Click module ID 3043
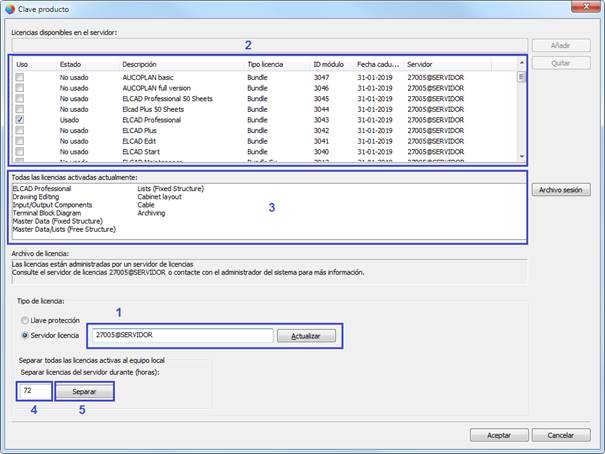Image resolution: width=605 pixels, height=454 pixels. (x=321, y=120)
